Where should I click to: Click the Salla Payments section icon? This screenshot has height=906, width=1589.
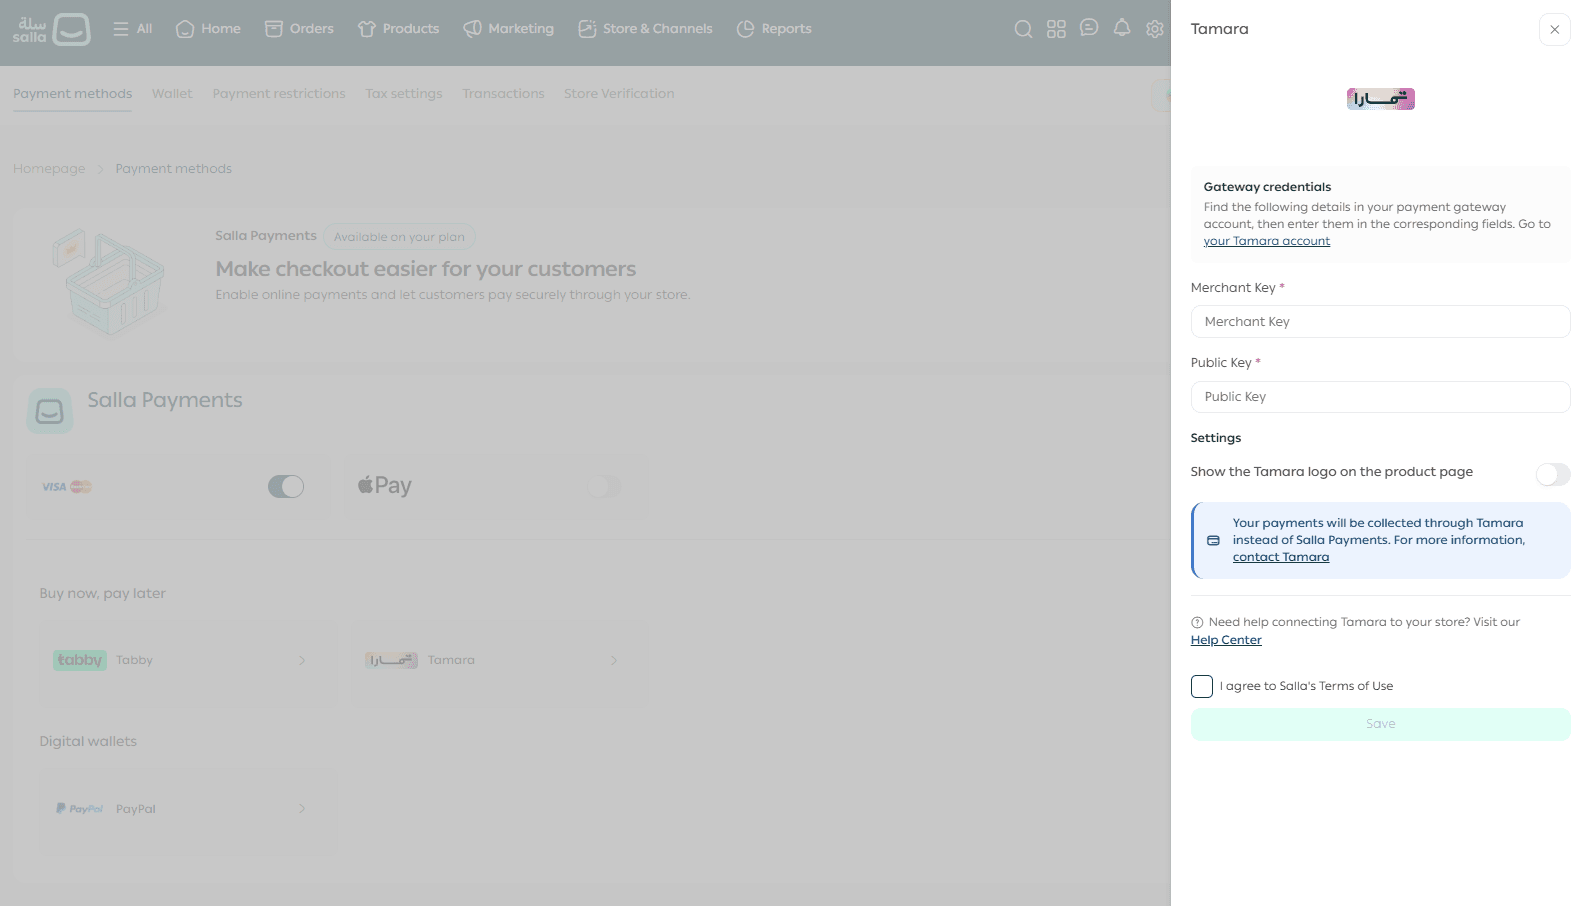click(50, 411)
